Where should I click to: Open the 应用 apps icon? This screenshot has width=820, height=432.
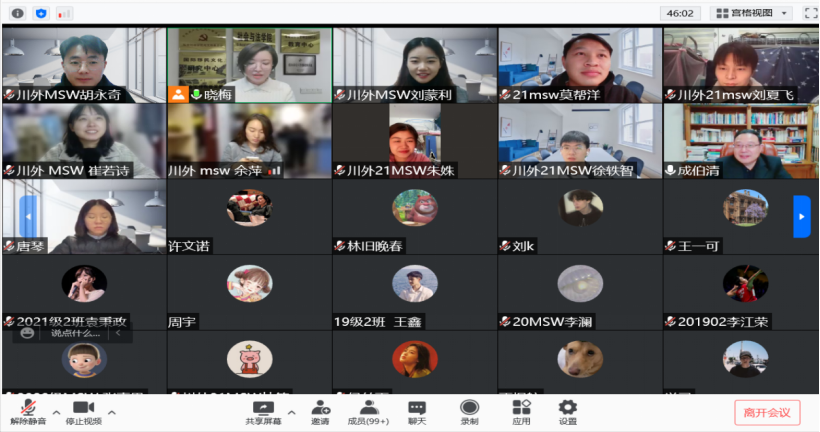click(x=521, y=411)
